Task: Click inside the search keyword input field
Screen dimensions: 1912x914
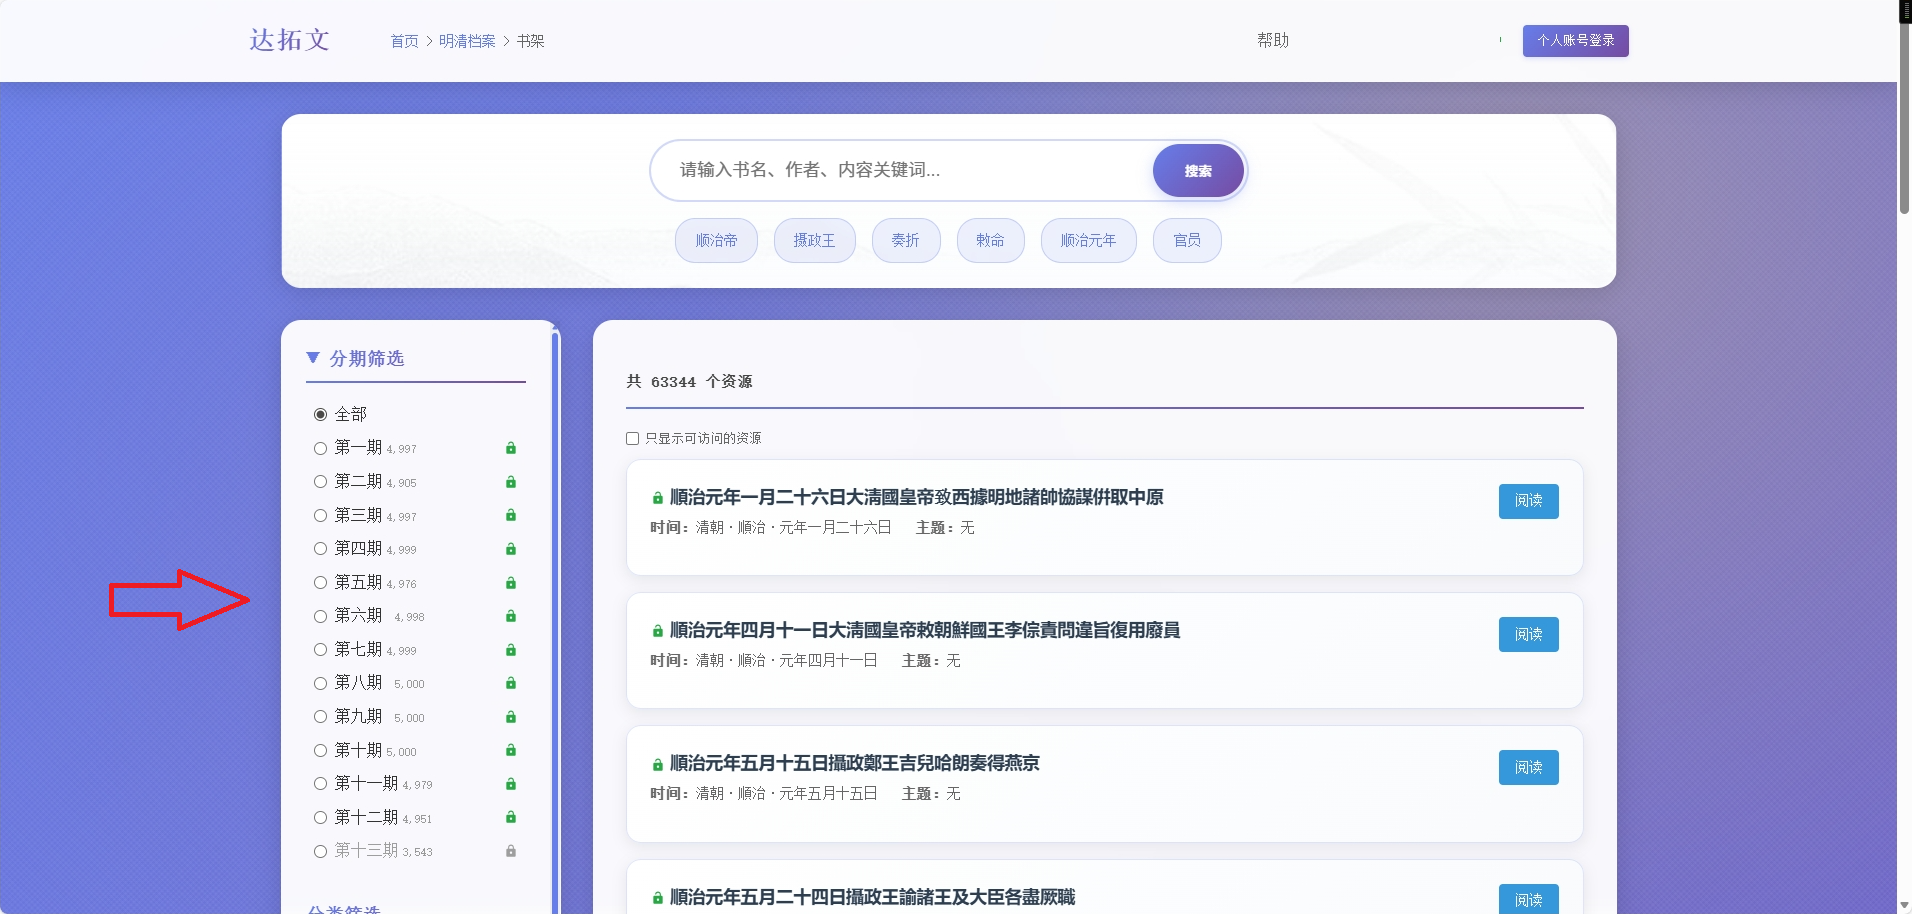Action: pos(900,170)
